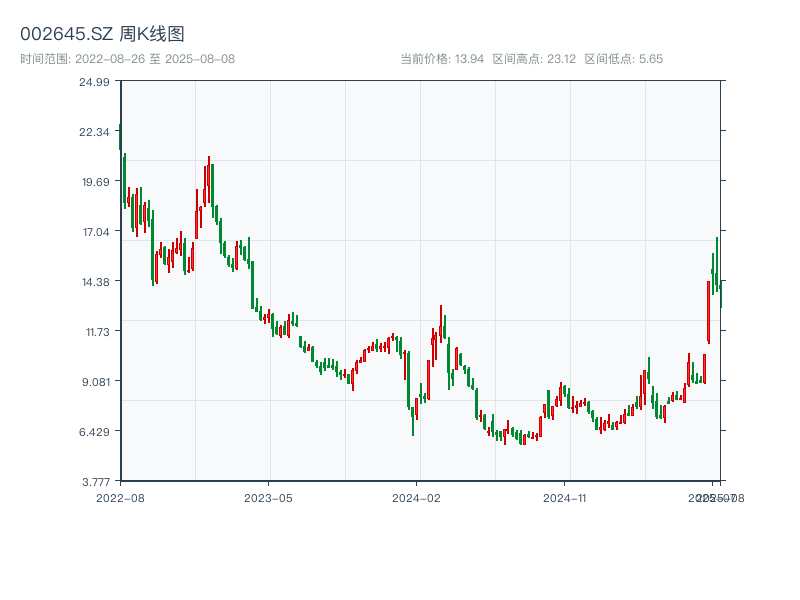The height and width of the screenshot is (600, 800).
Task: Click the interval high 区间高点: 23.12
Action: click(x=534, y=59)
